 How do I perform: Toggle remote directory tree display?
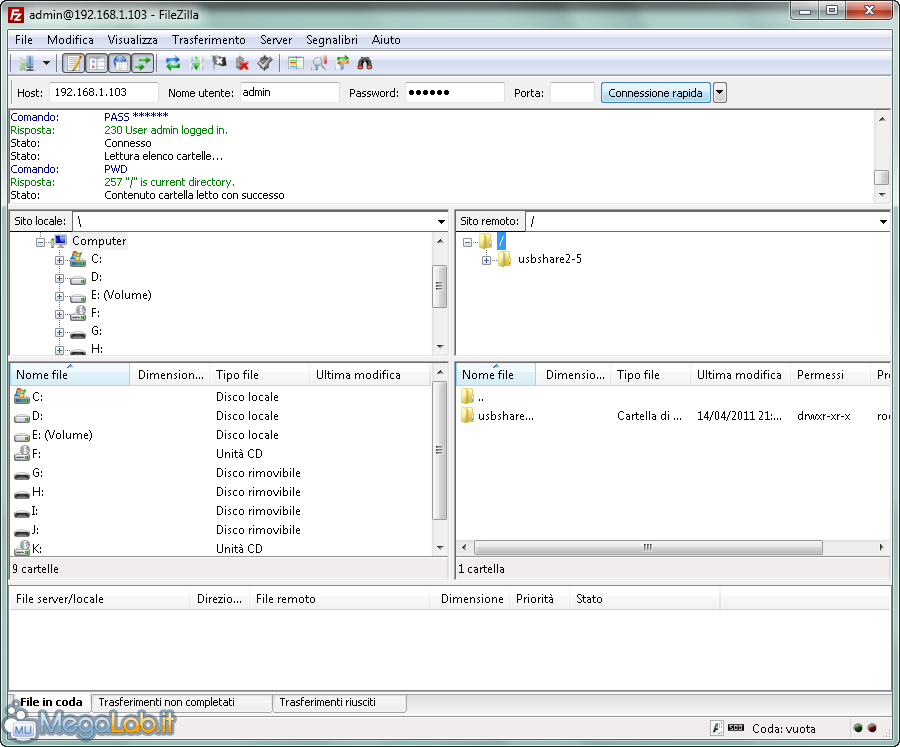[x=120, y=63]
